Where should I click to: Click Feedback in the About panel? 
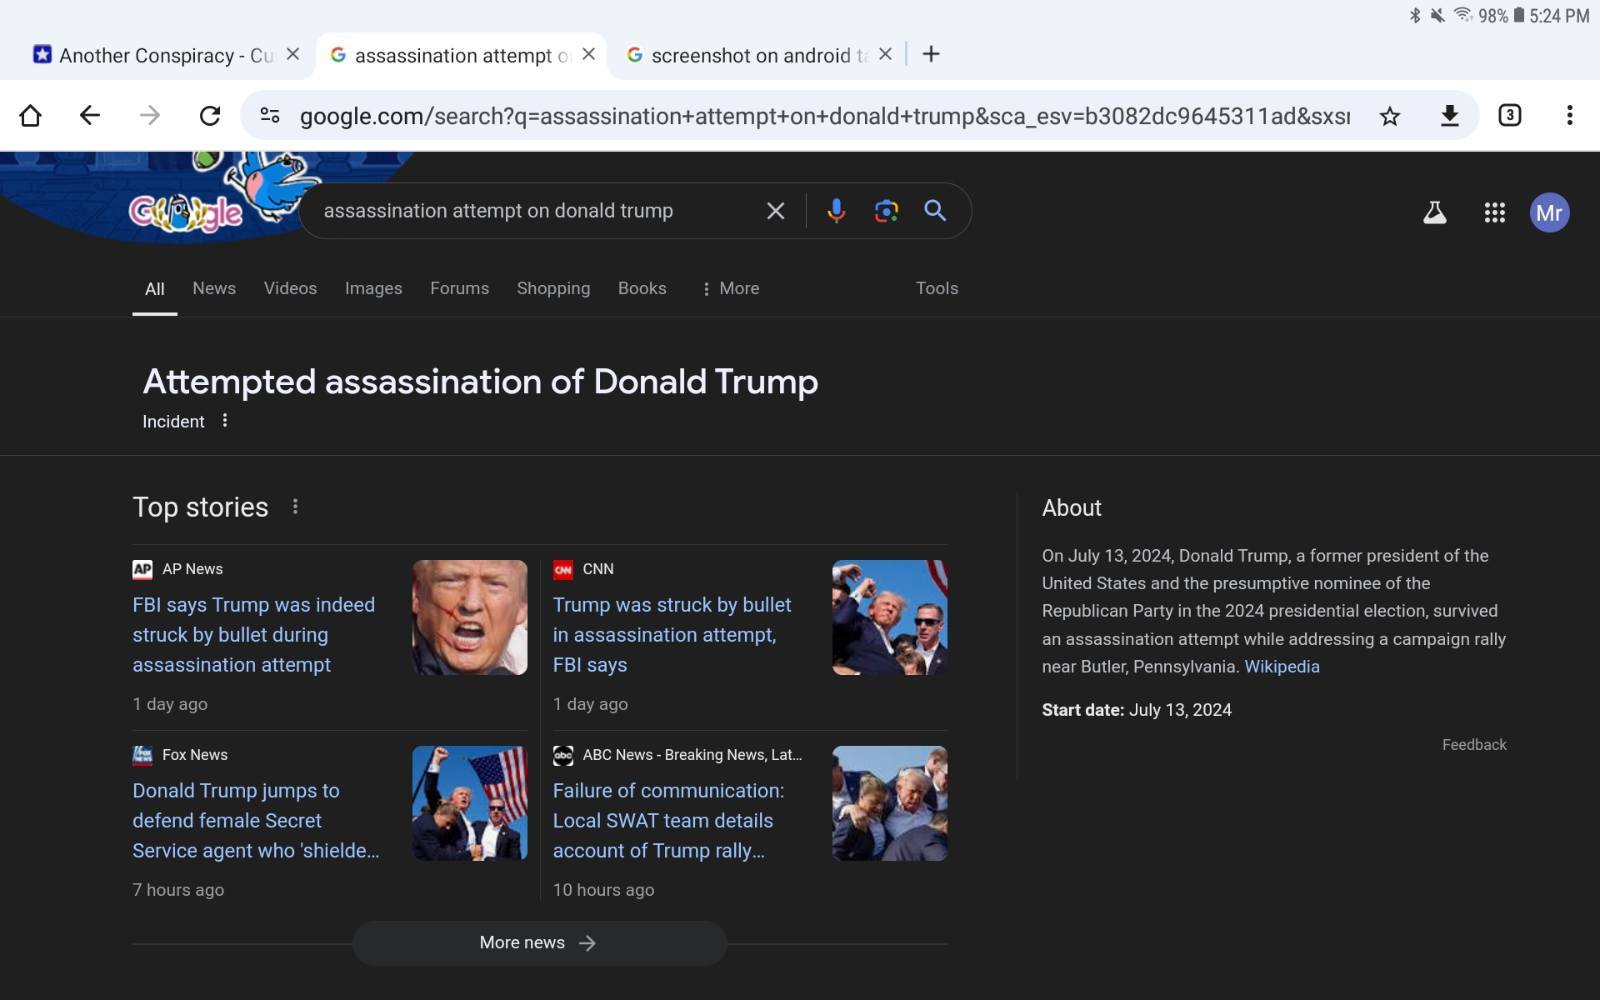(1474, 745)
